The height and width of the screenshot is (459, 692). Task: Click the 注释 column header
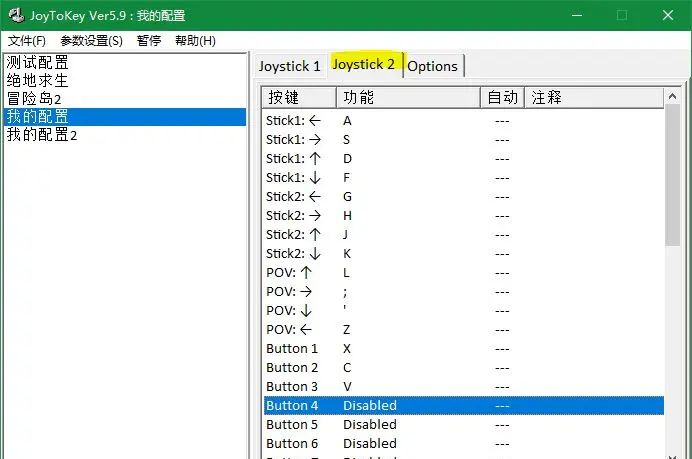pos(594,97)
